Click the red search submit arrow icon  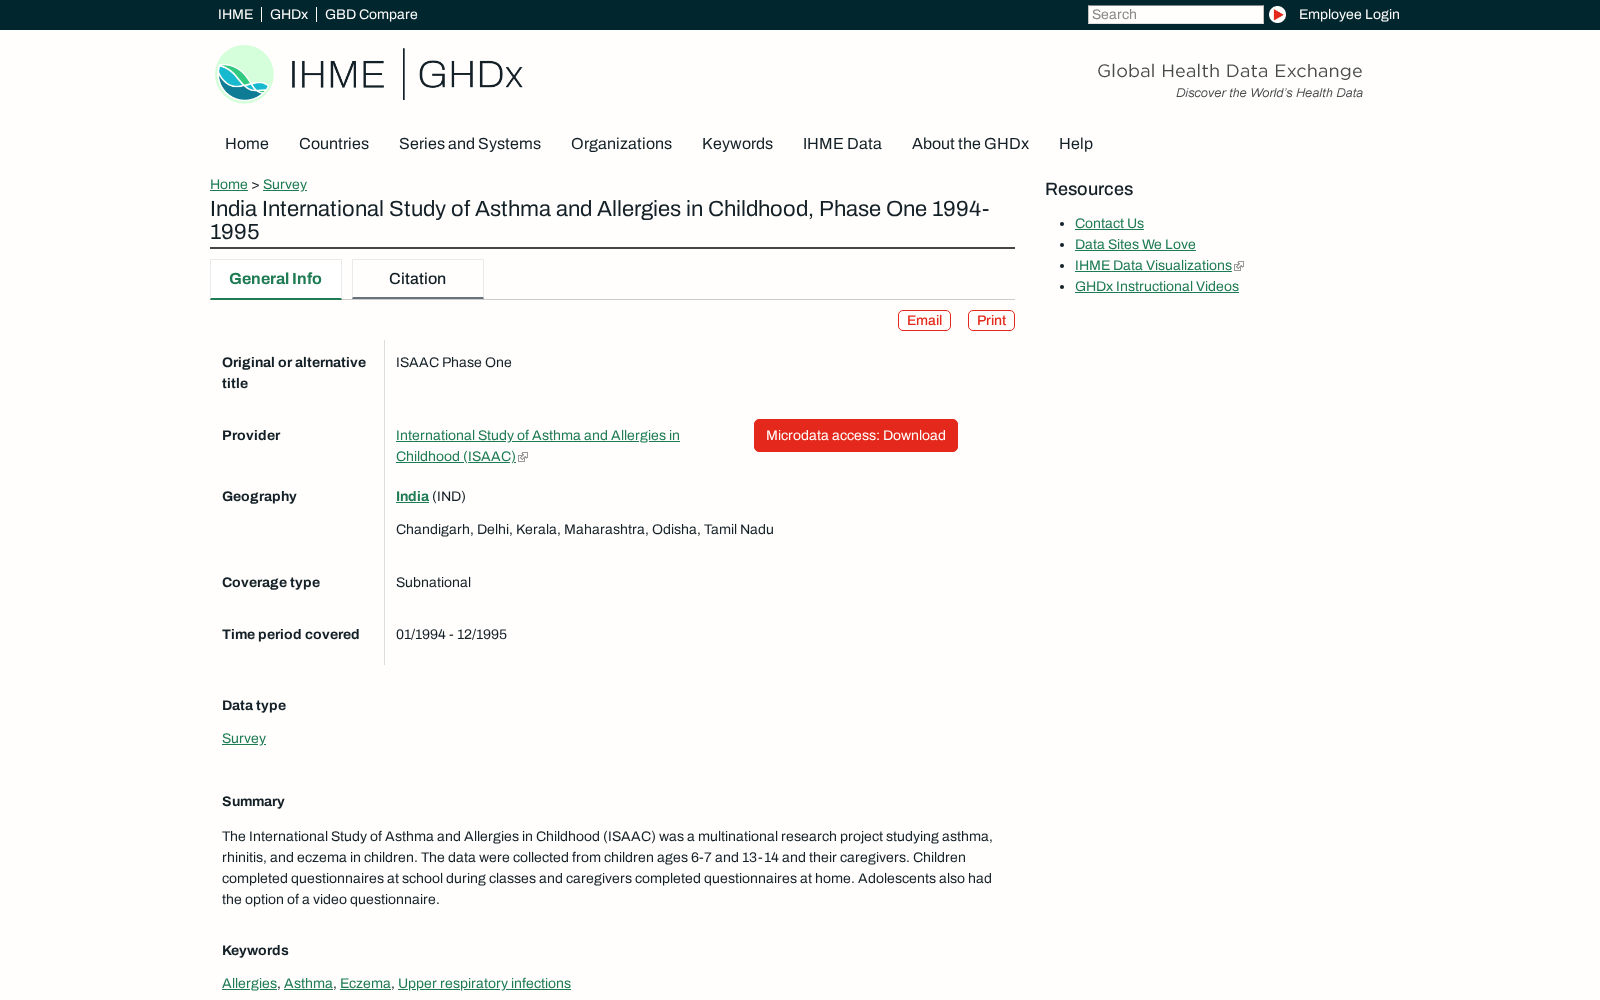pyautogui.click(x=1277, y=14)
